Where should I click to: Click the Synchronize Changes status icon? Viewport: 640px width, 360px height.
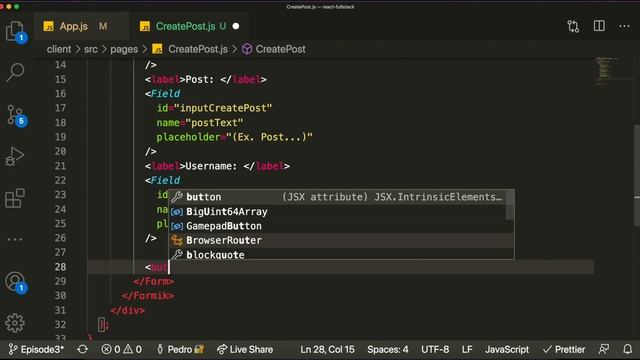[82, 349]
